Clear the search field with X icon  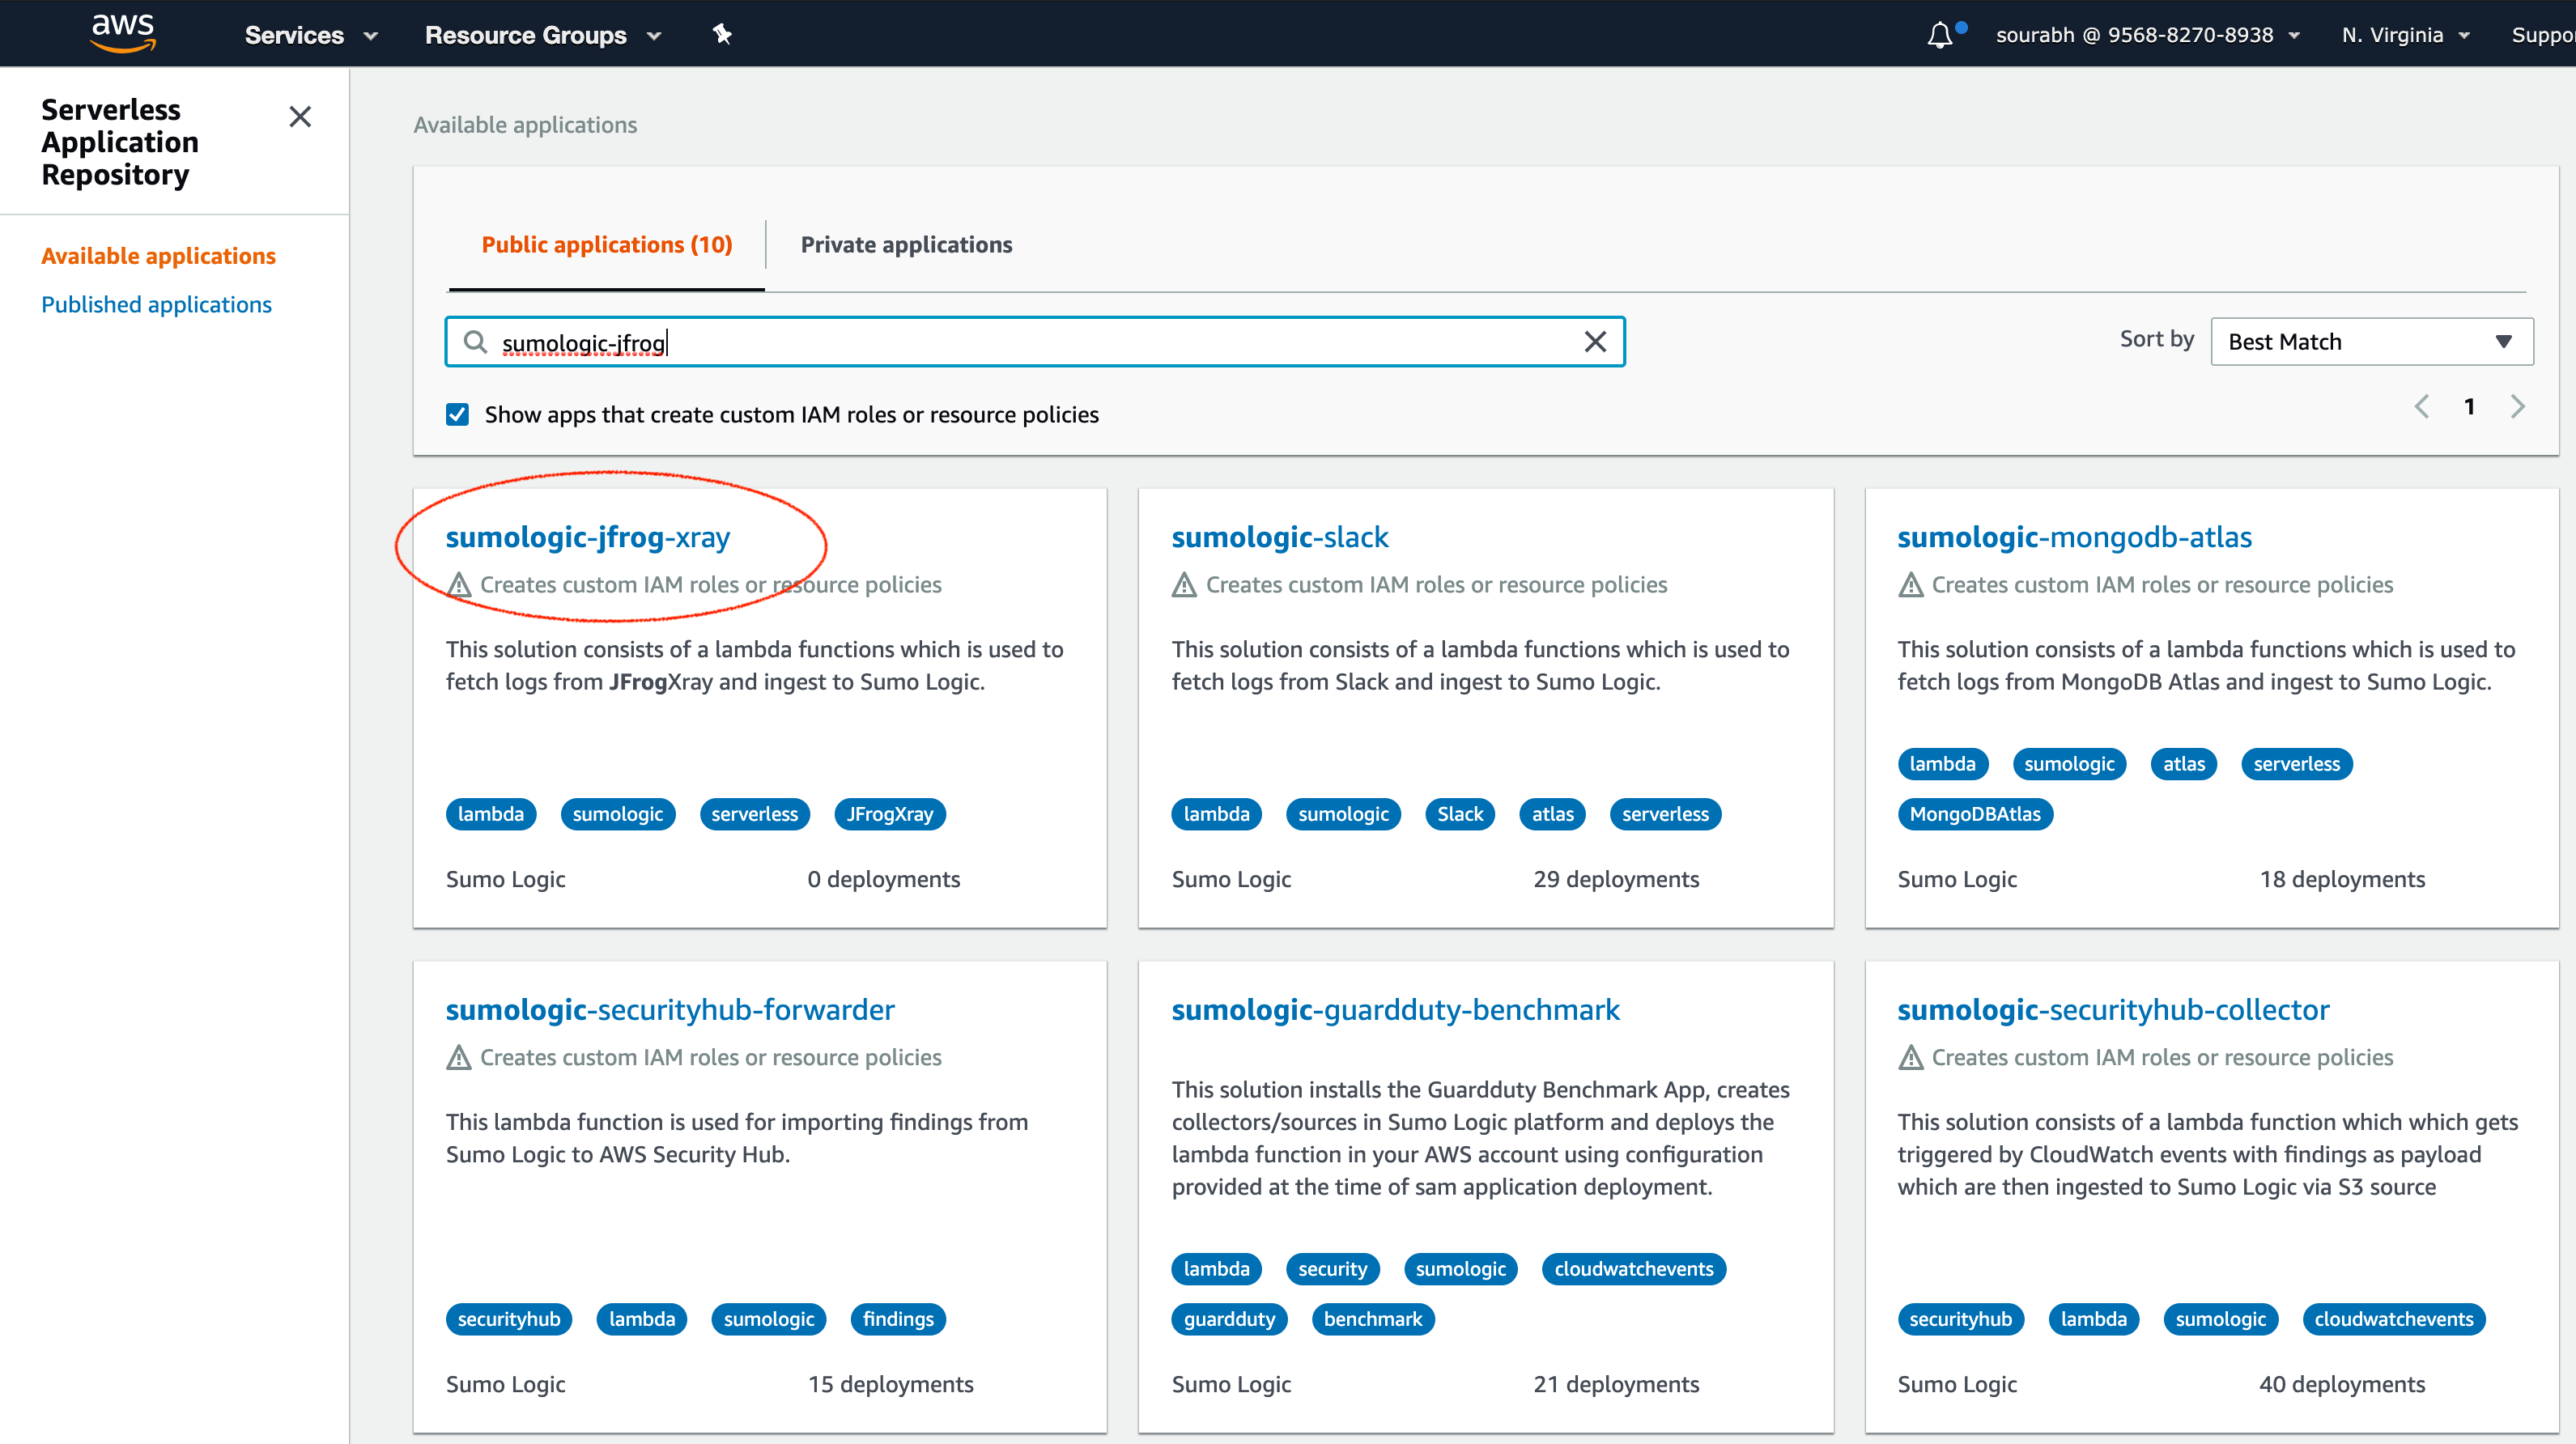point(1595,342)
